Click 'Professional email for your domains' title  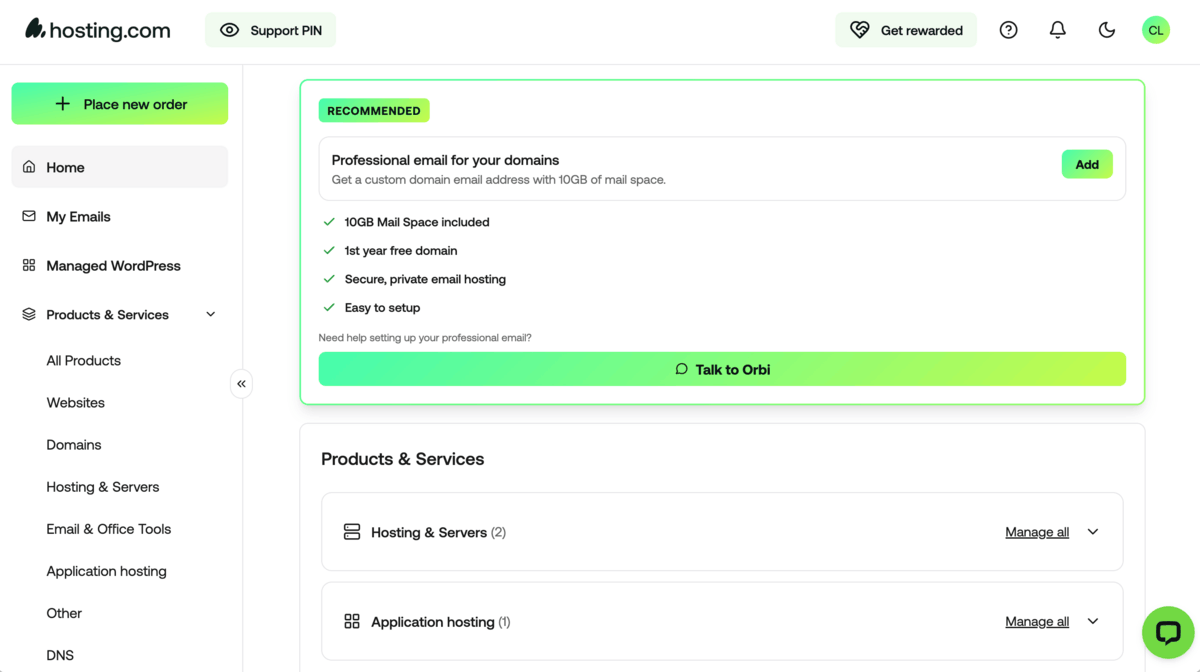[445, 160]
